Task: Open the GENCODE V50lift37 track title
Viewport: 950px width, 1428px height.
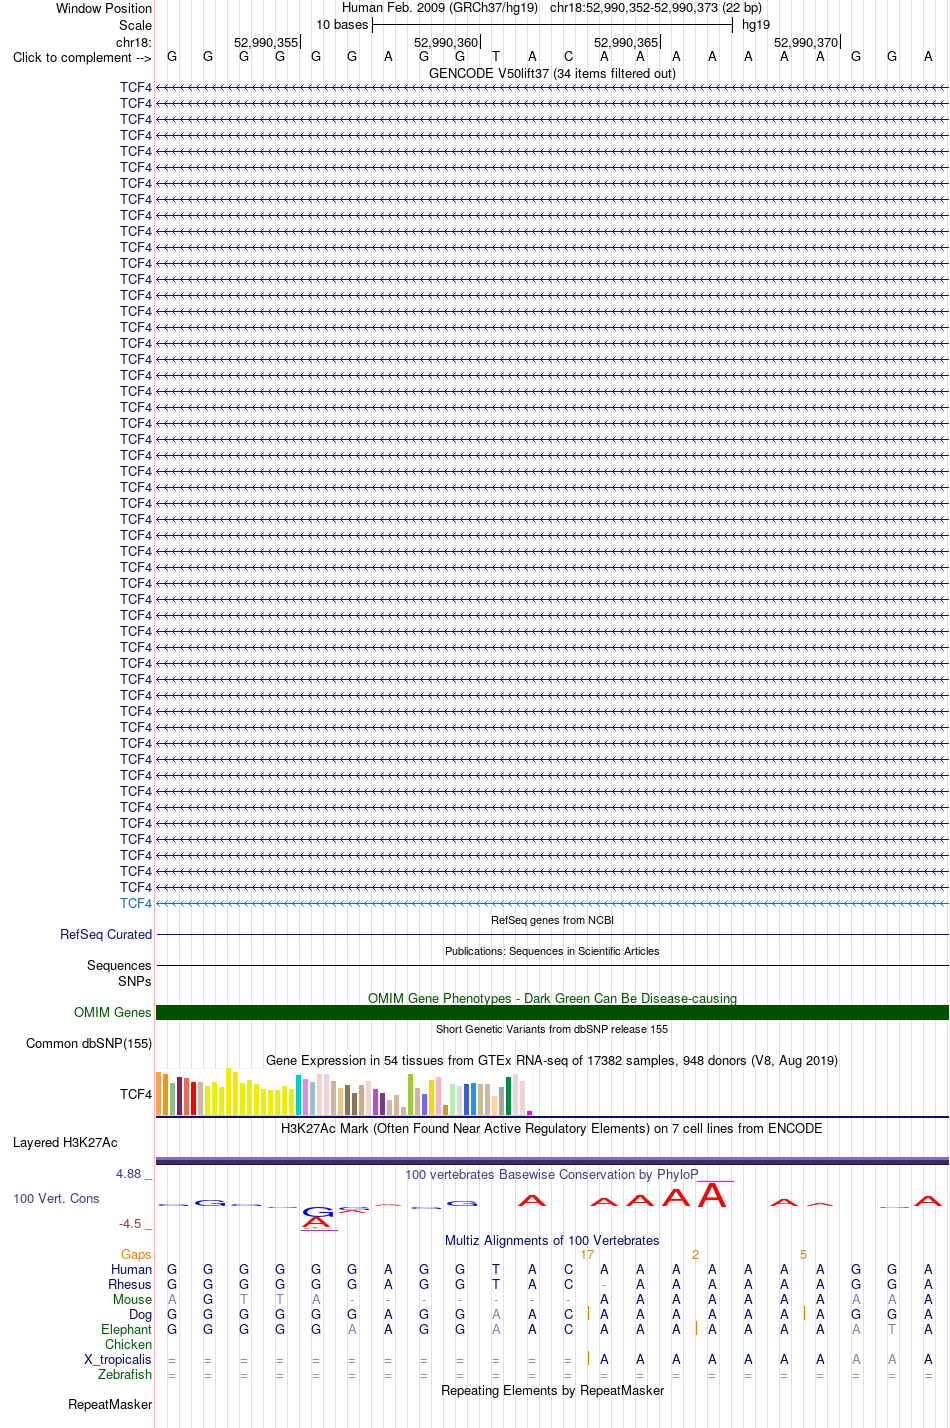Action: [x=552, y=73]
